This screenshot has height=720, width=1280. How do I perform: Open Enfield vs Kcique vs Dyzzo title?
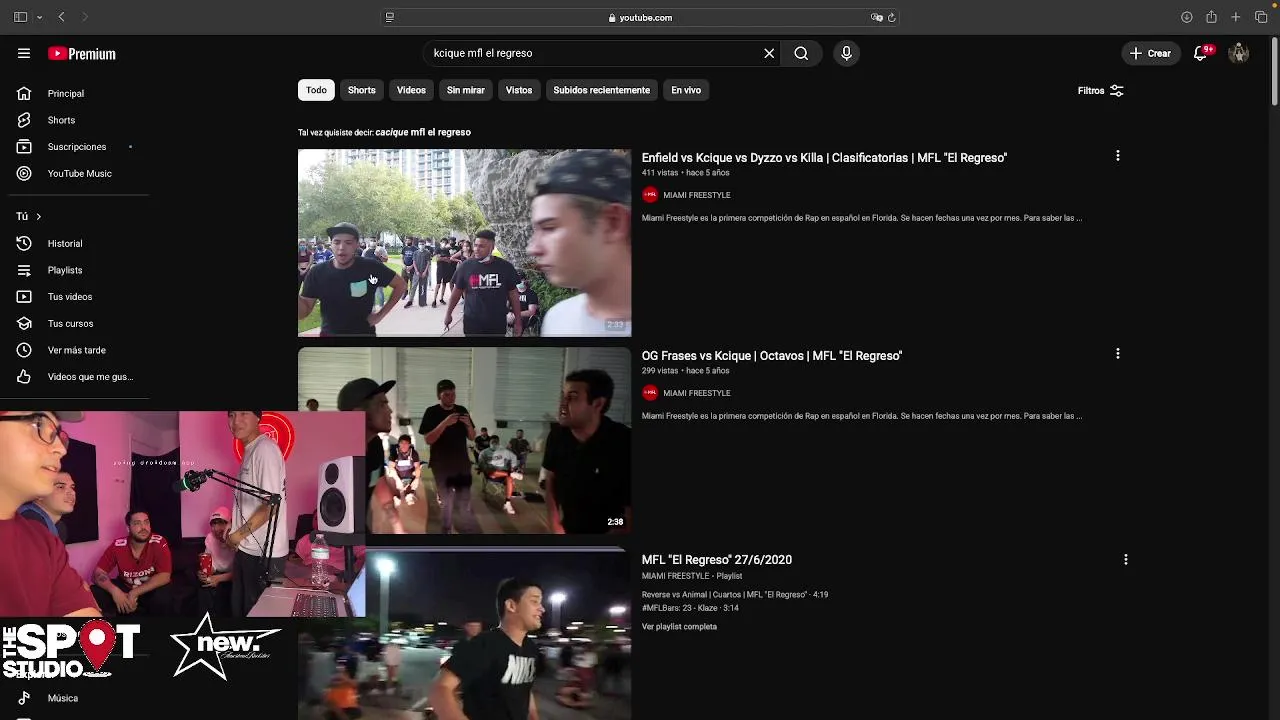coord(824,158)
